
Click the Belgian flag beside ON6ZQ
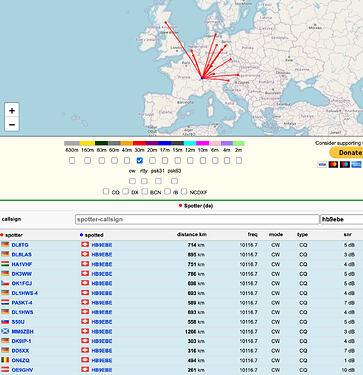click(5, 360)
